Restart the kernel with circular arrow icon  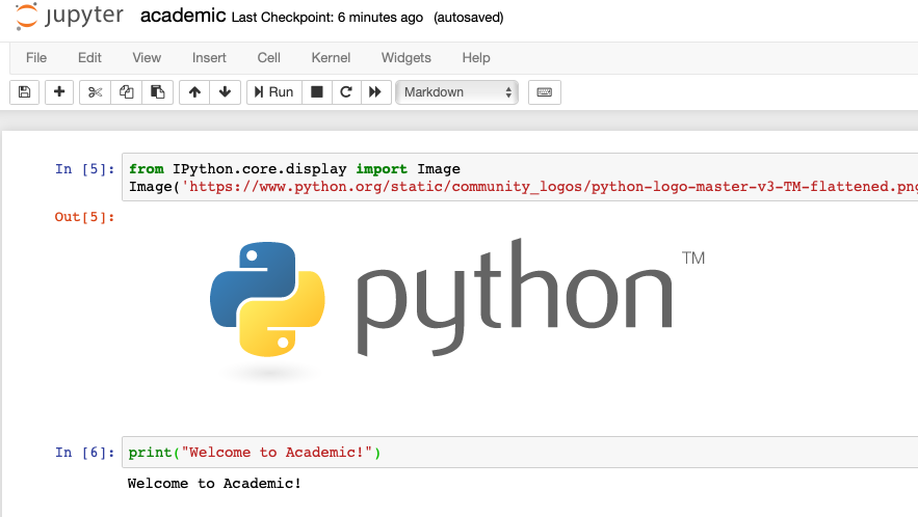point(346,92)
